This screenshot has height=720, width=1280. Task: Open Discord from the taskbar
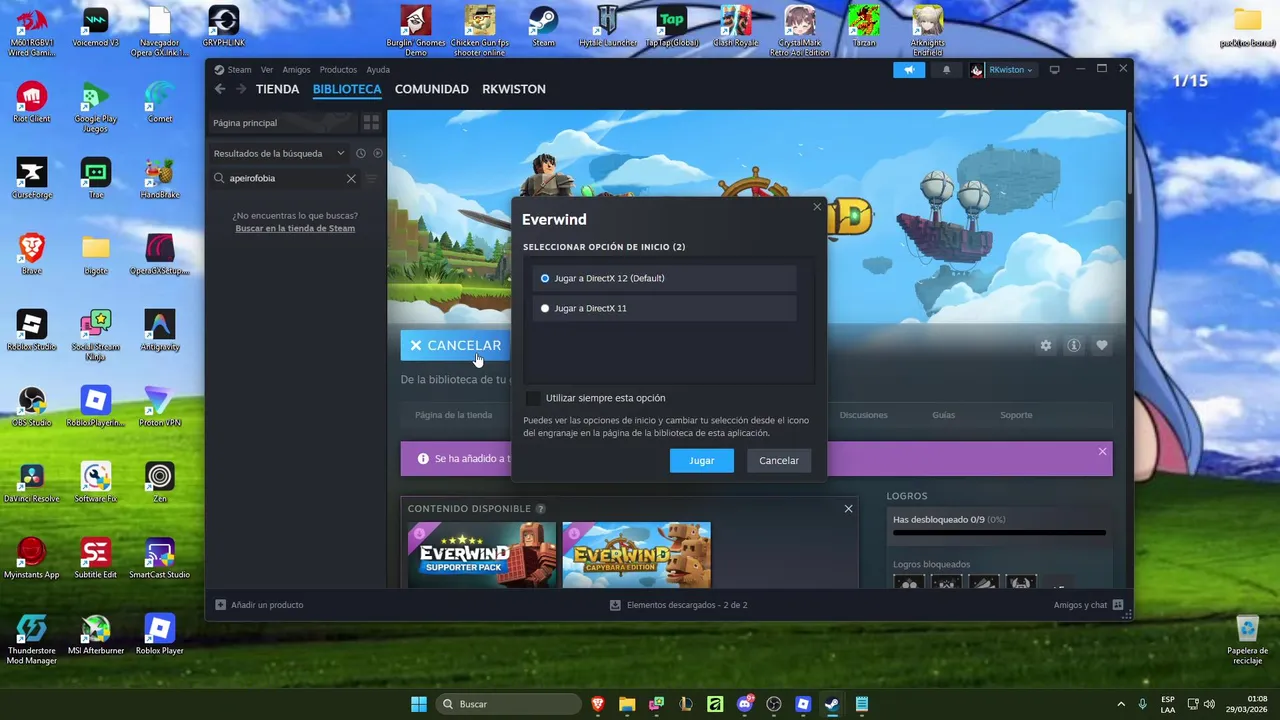745,704
